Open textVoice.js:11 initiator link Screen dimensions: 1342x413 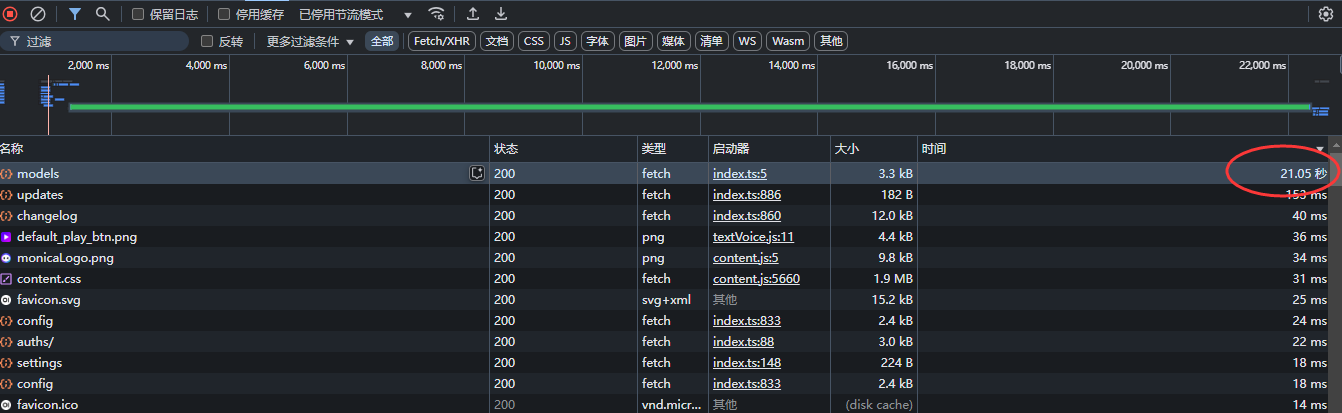click(753, 237)
